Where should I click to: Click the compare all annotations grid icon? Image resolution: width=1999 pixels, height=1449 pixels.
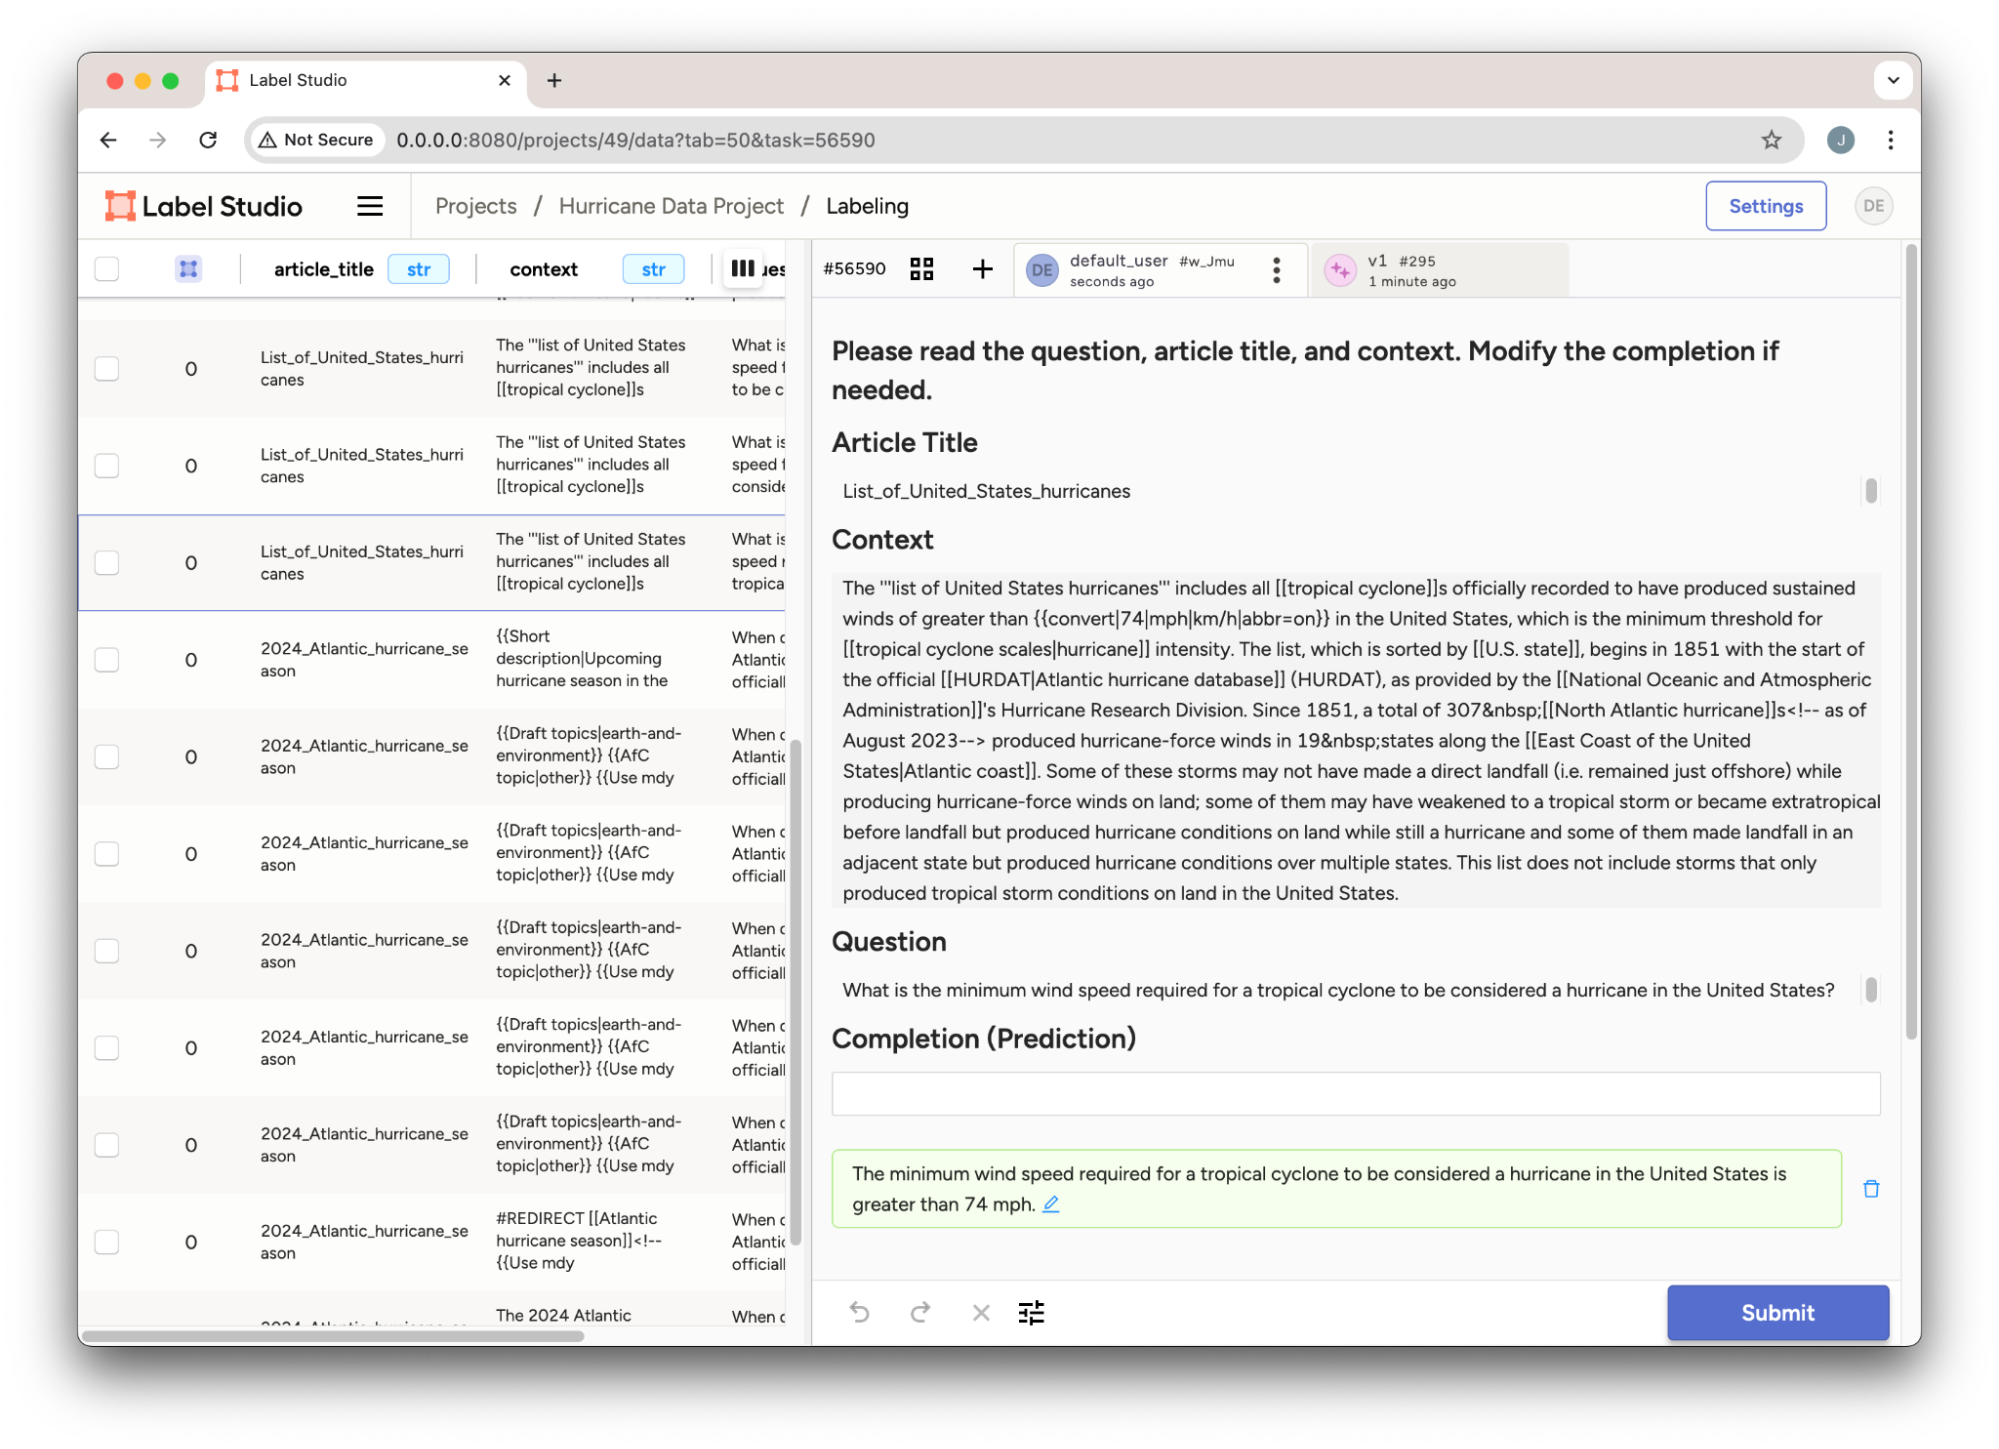921,269
